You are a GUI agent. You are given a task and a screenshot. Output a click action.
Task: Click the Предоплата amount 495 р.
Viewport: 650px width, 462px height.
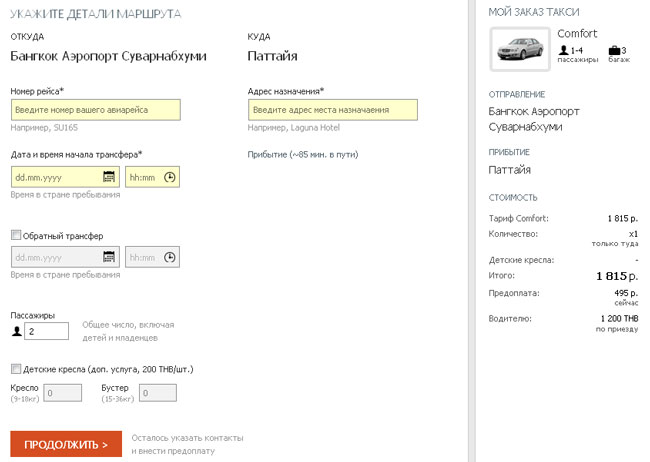point(626,293)
